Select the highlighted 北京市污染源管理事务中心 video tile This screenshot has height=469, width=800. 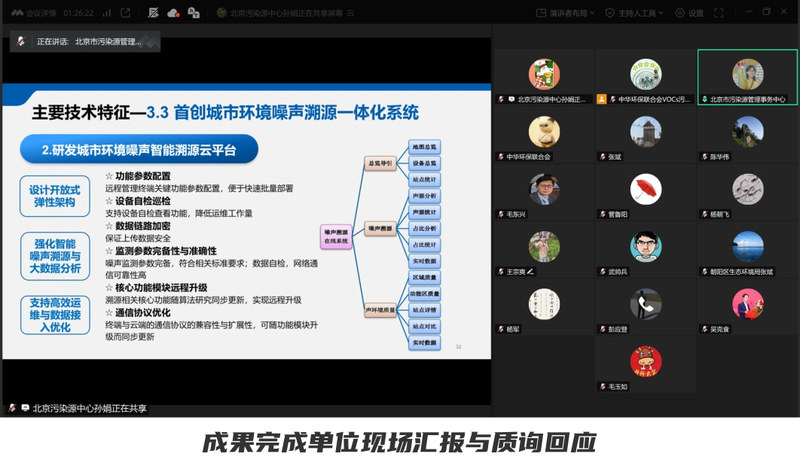coord(747,77)
